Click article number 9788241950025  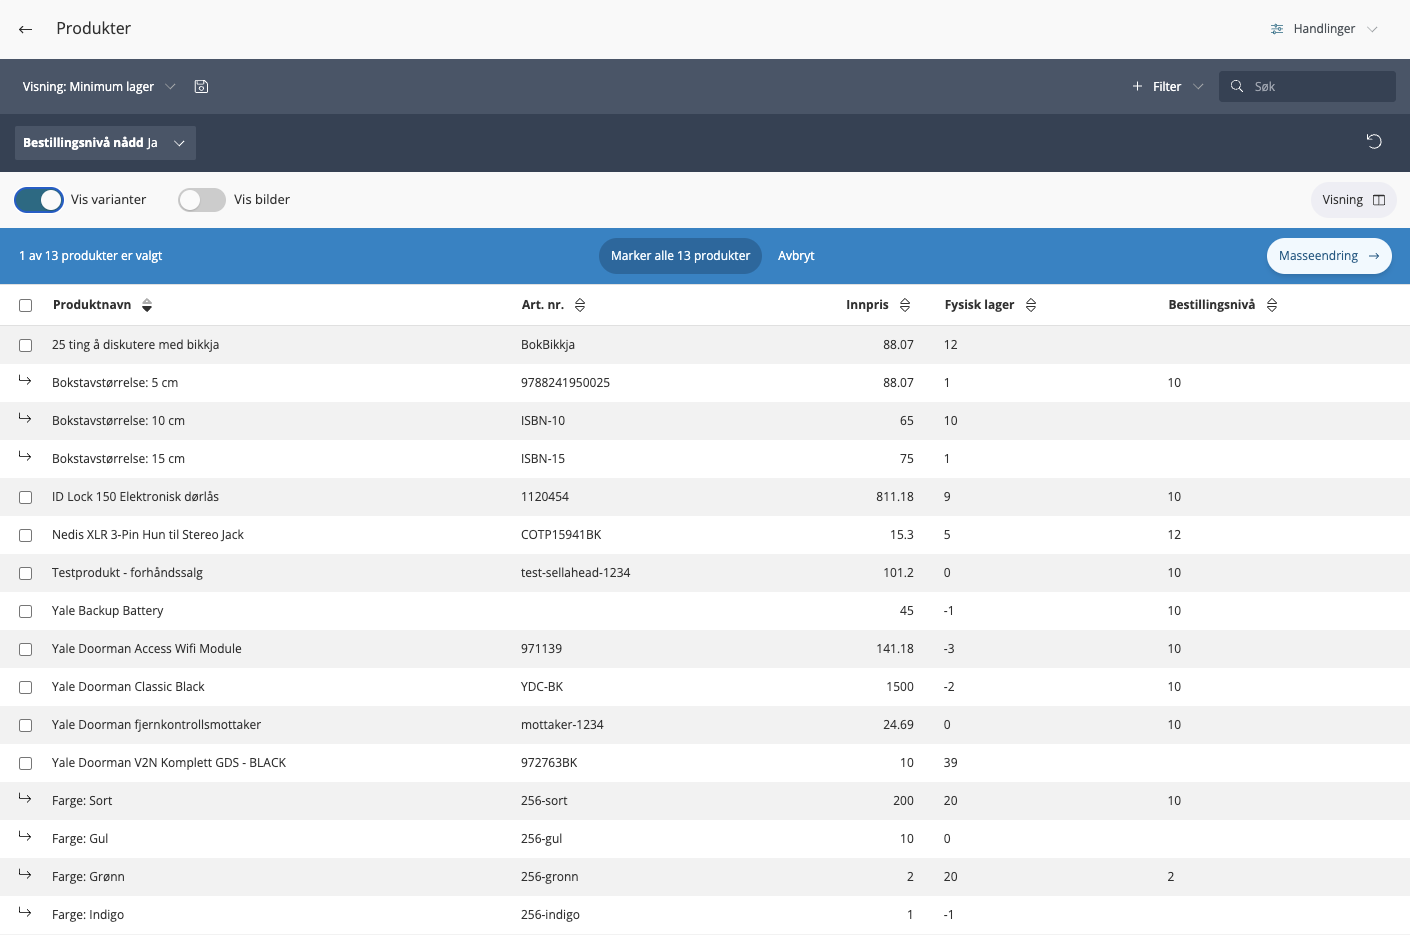pyautogui.click(x=565, y=383)
